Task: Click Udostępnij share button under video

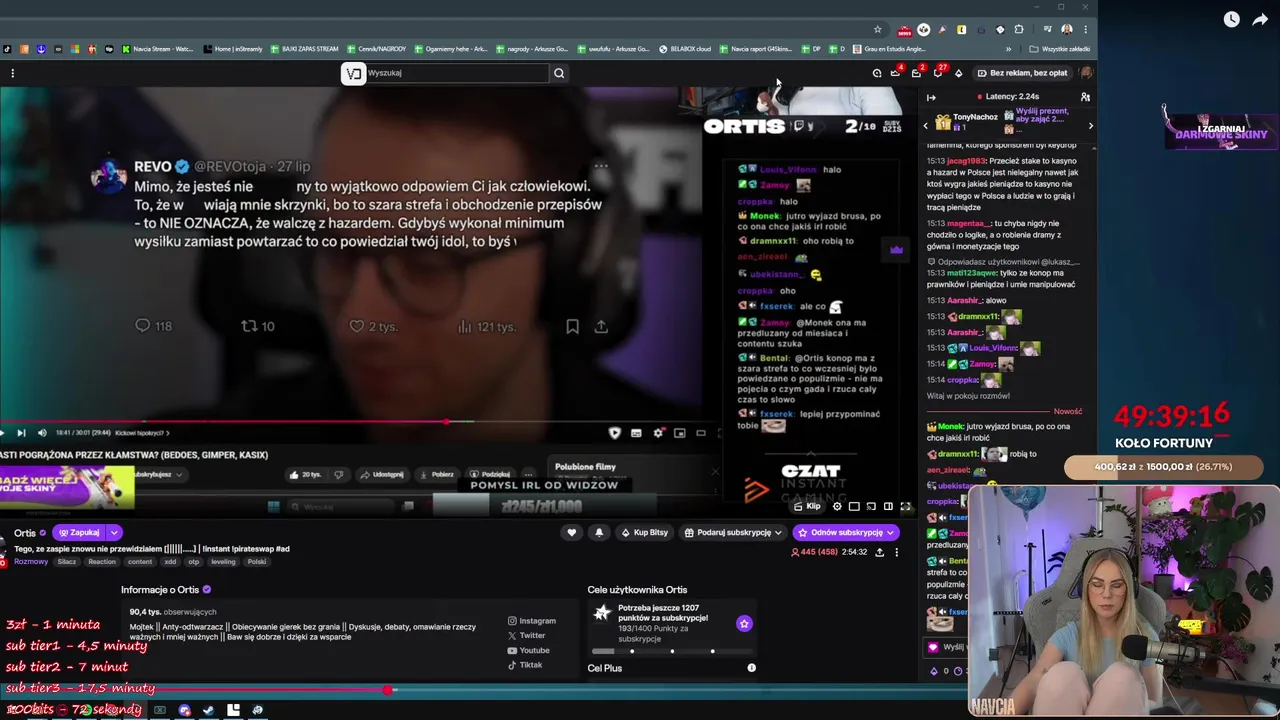Action: (x=382, y=474)
